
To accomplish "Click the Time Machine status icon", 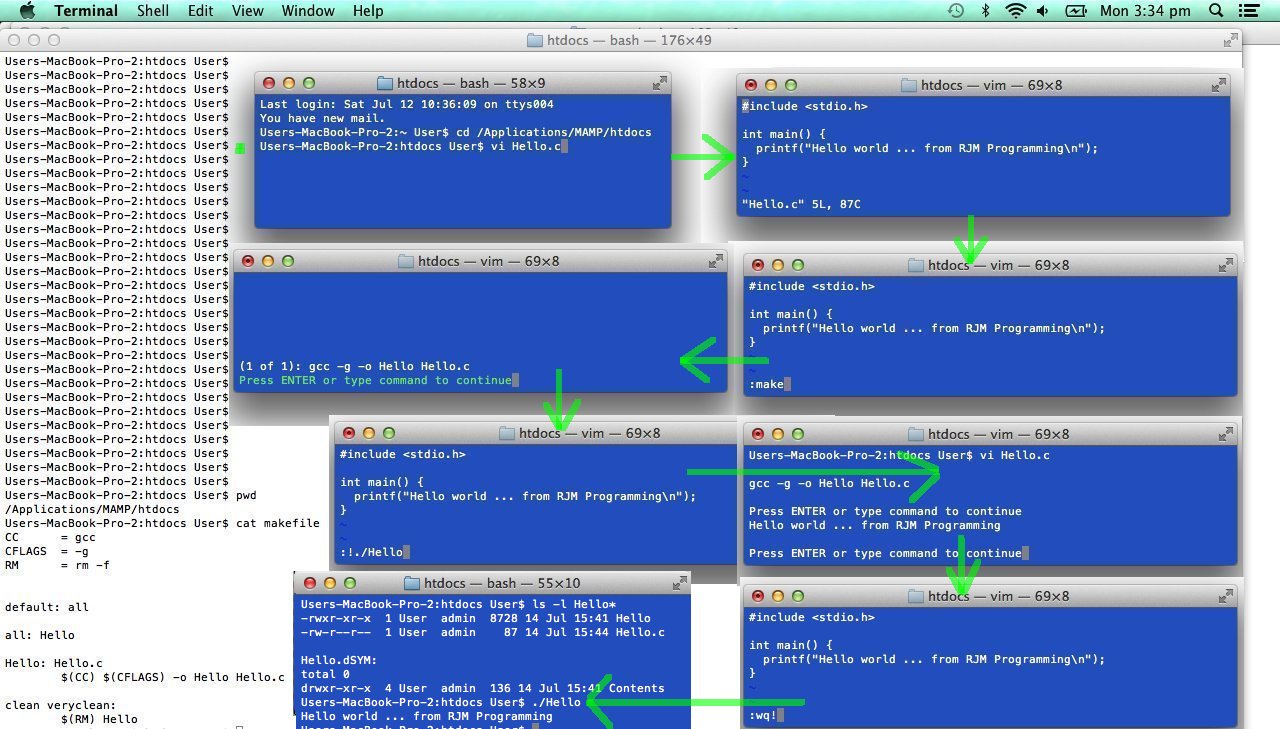I will [956, 11].
